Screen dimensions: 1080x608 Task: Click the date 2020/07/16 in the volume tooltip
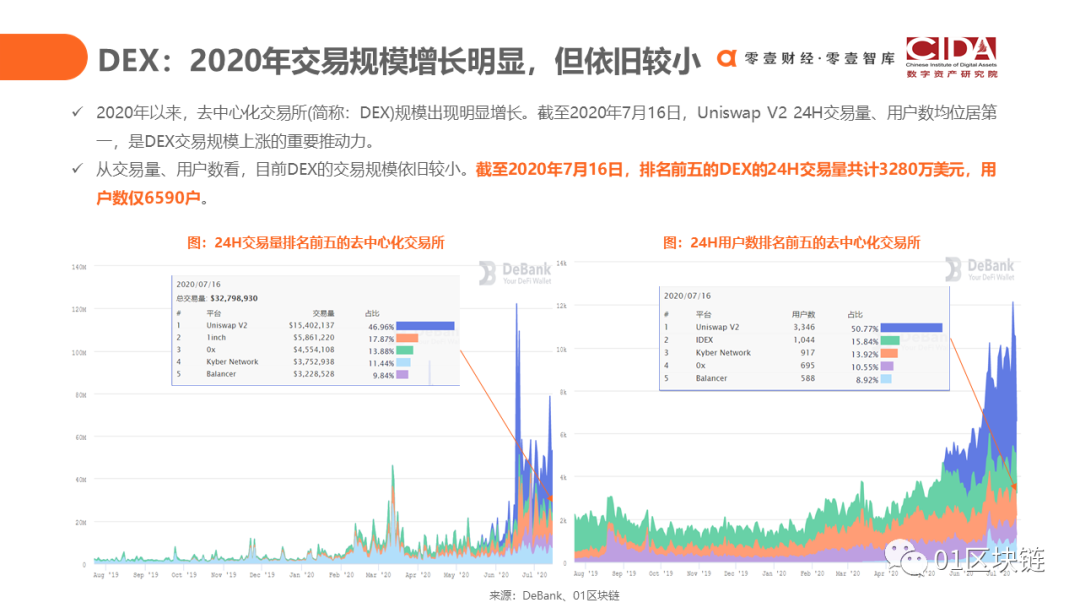[198, 284]
